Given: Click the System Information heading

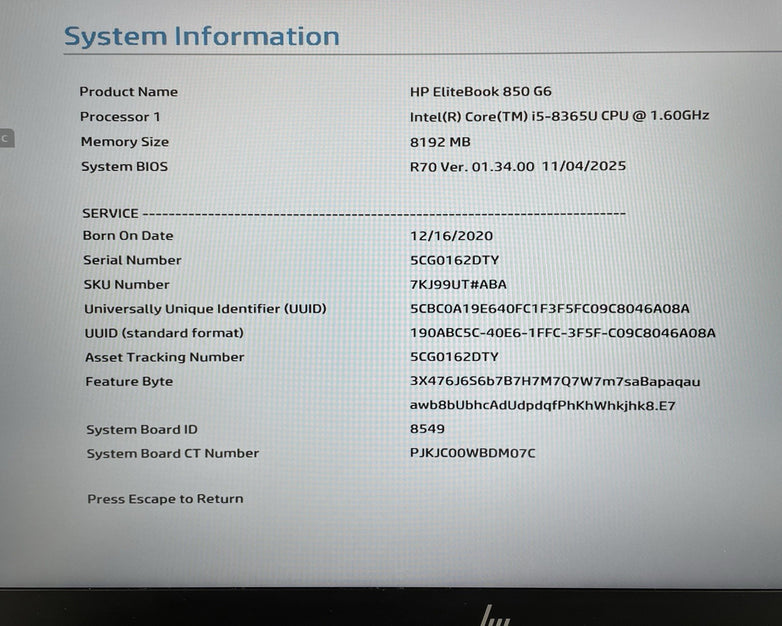Looking at the screenshot, I should pyautogui.click(x=202, y=36).
